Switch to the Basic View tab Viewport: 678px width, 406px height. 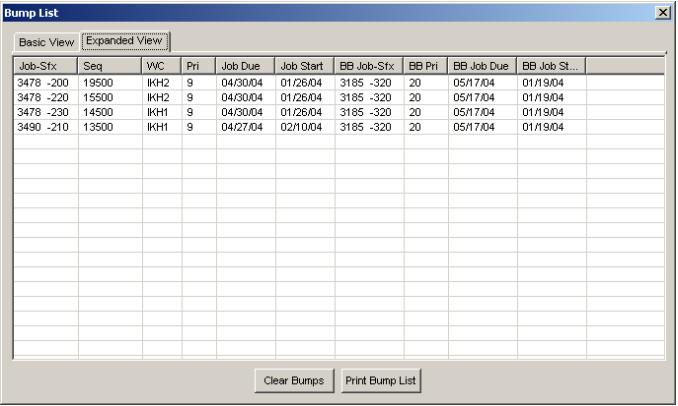pyautogui.click(x=46, y=42)
